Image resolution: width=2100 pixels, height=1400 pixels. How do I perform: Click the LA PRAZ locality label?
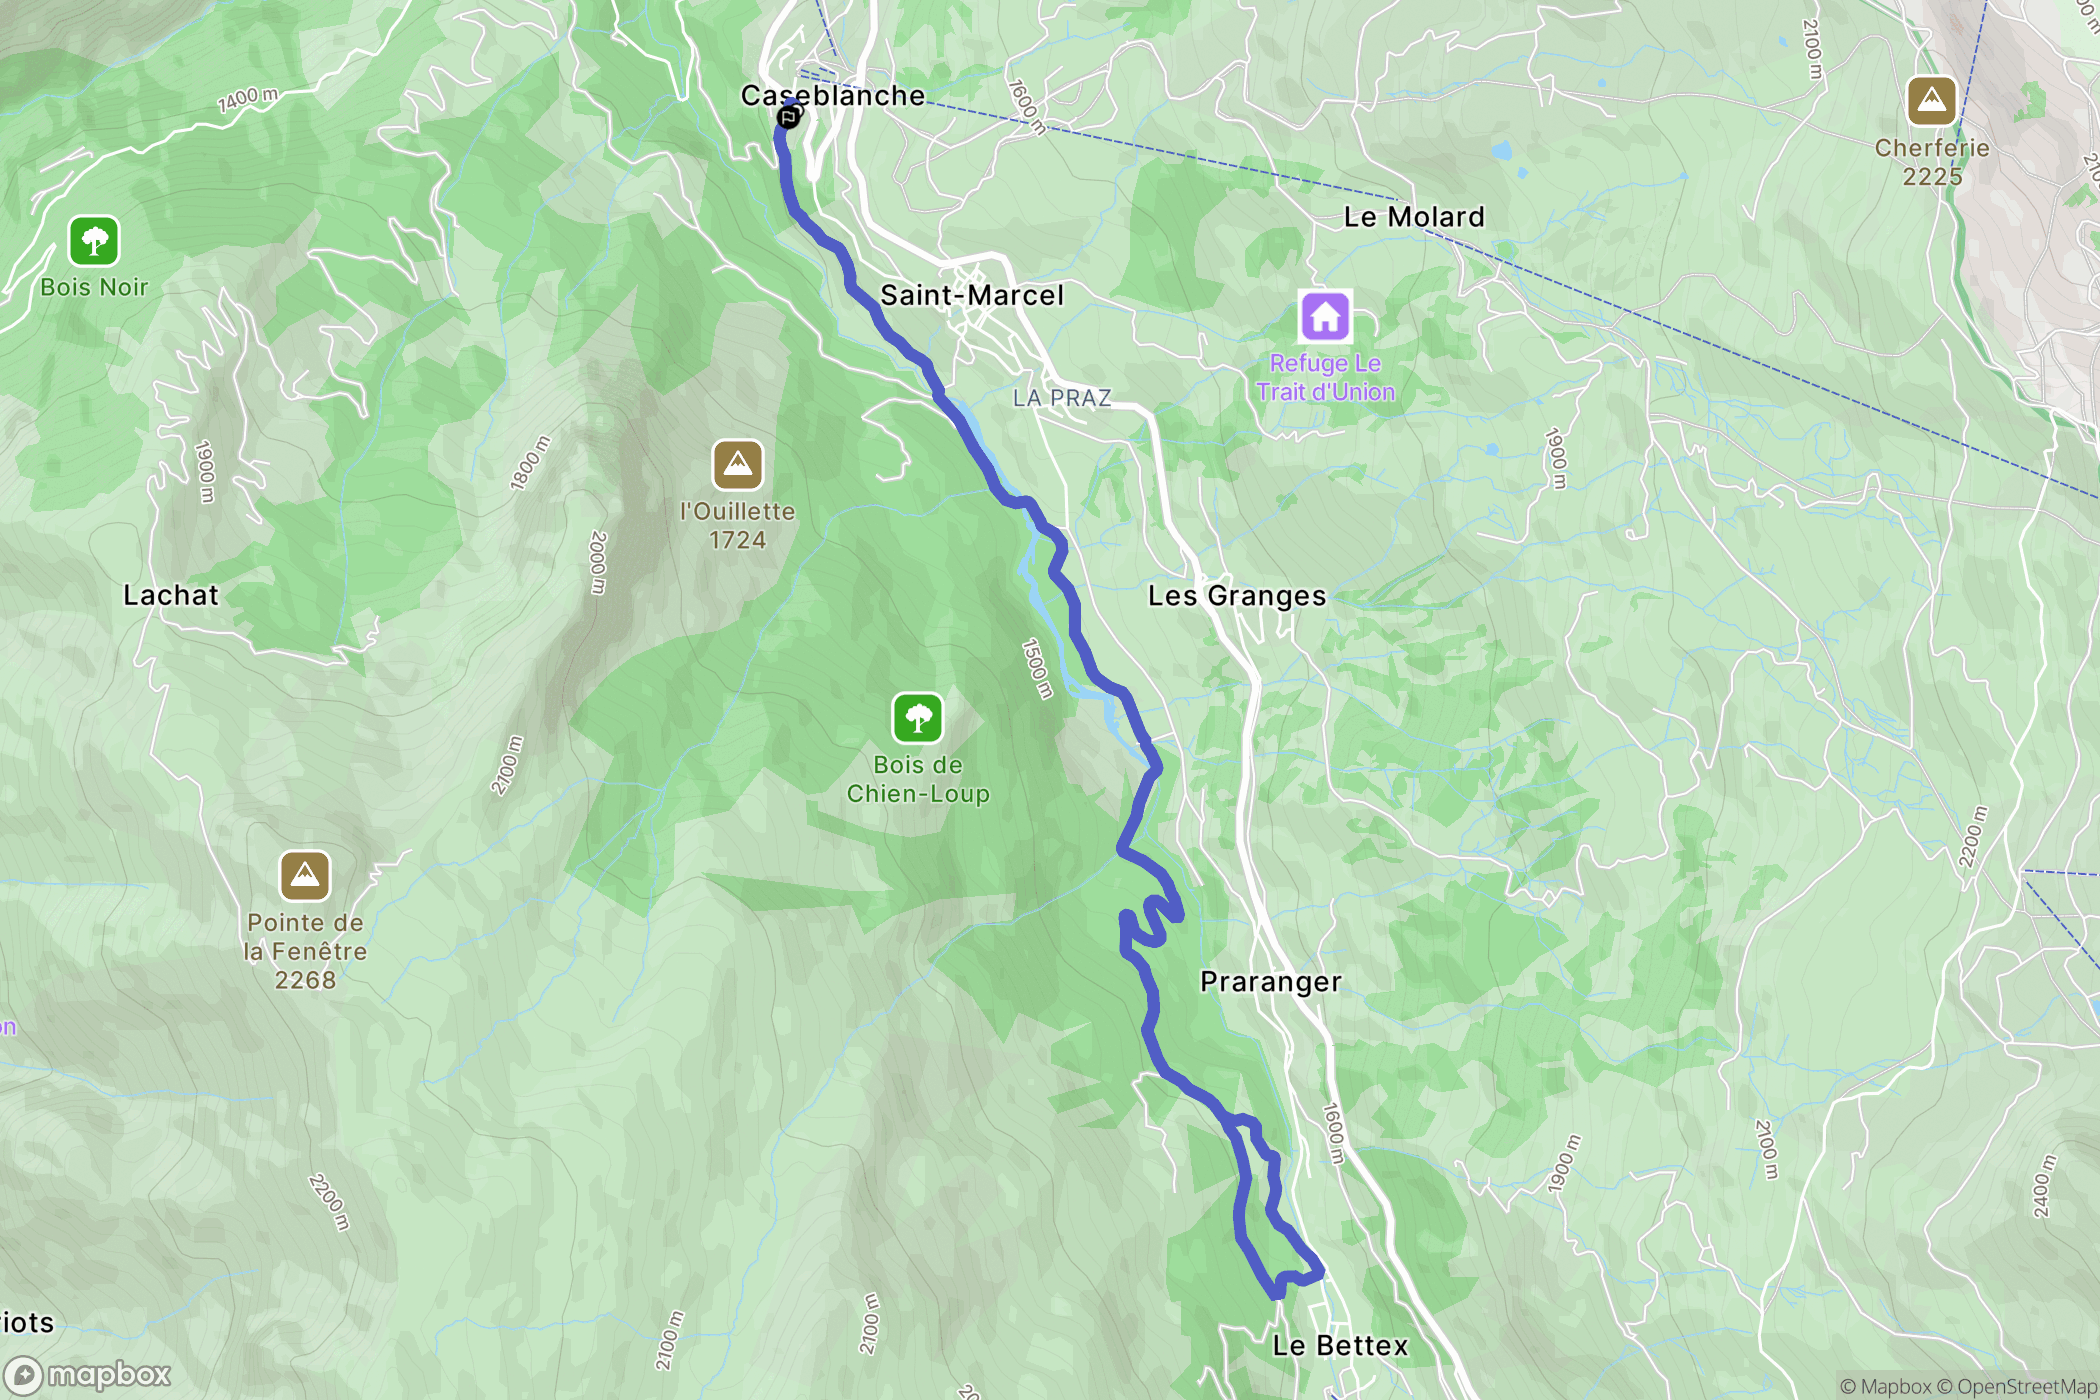1062,398
